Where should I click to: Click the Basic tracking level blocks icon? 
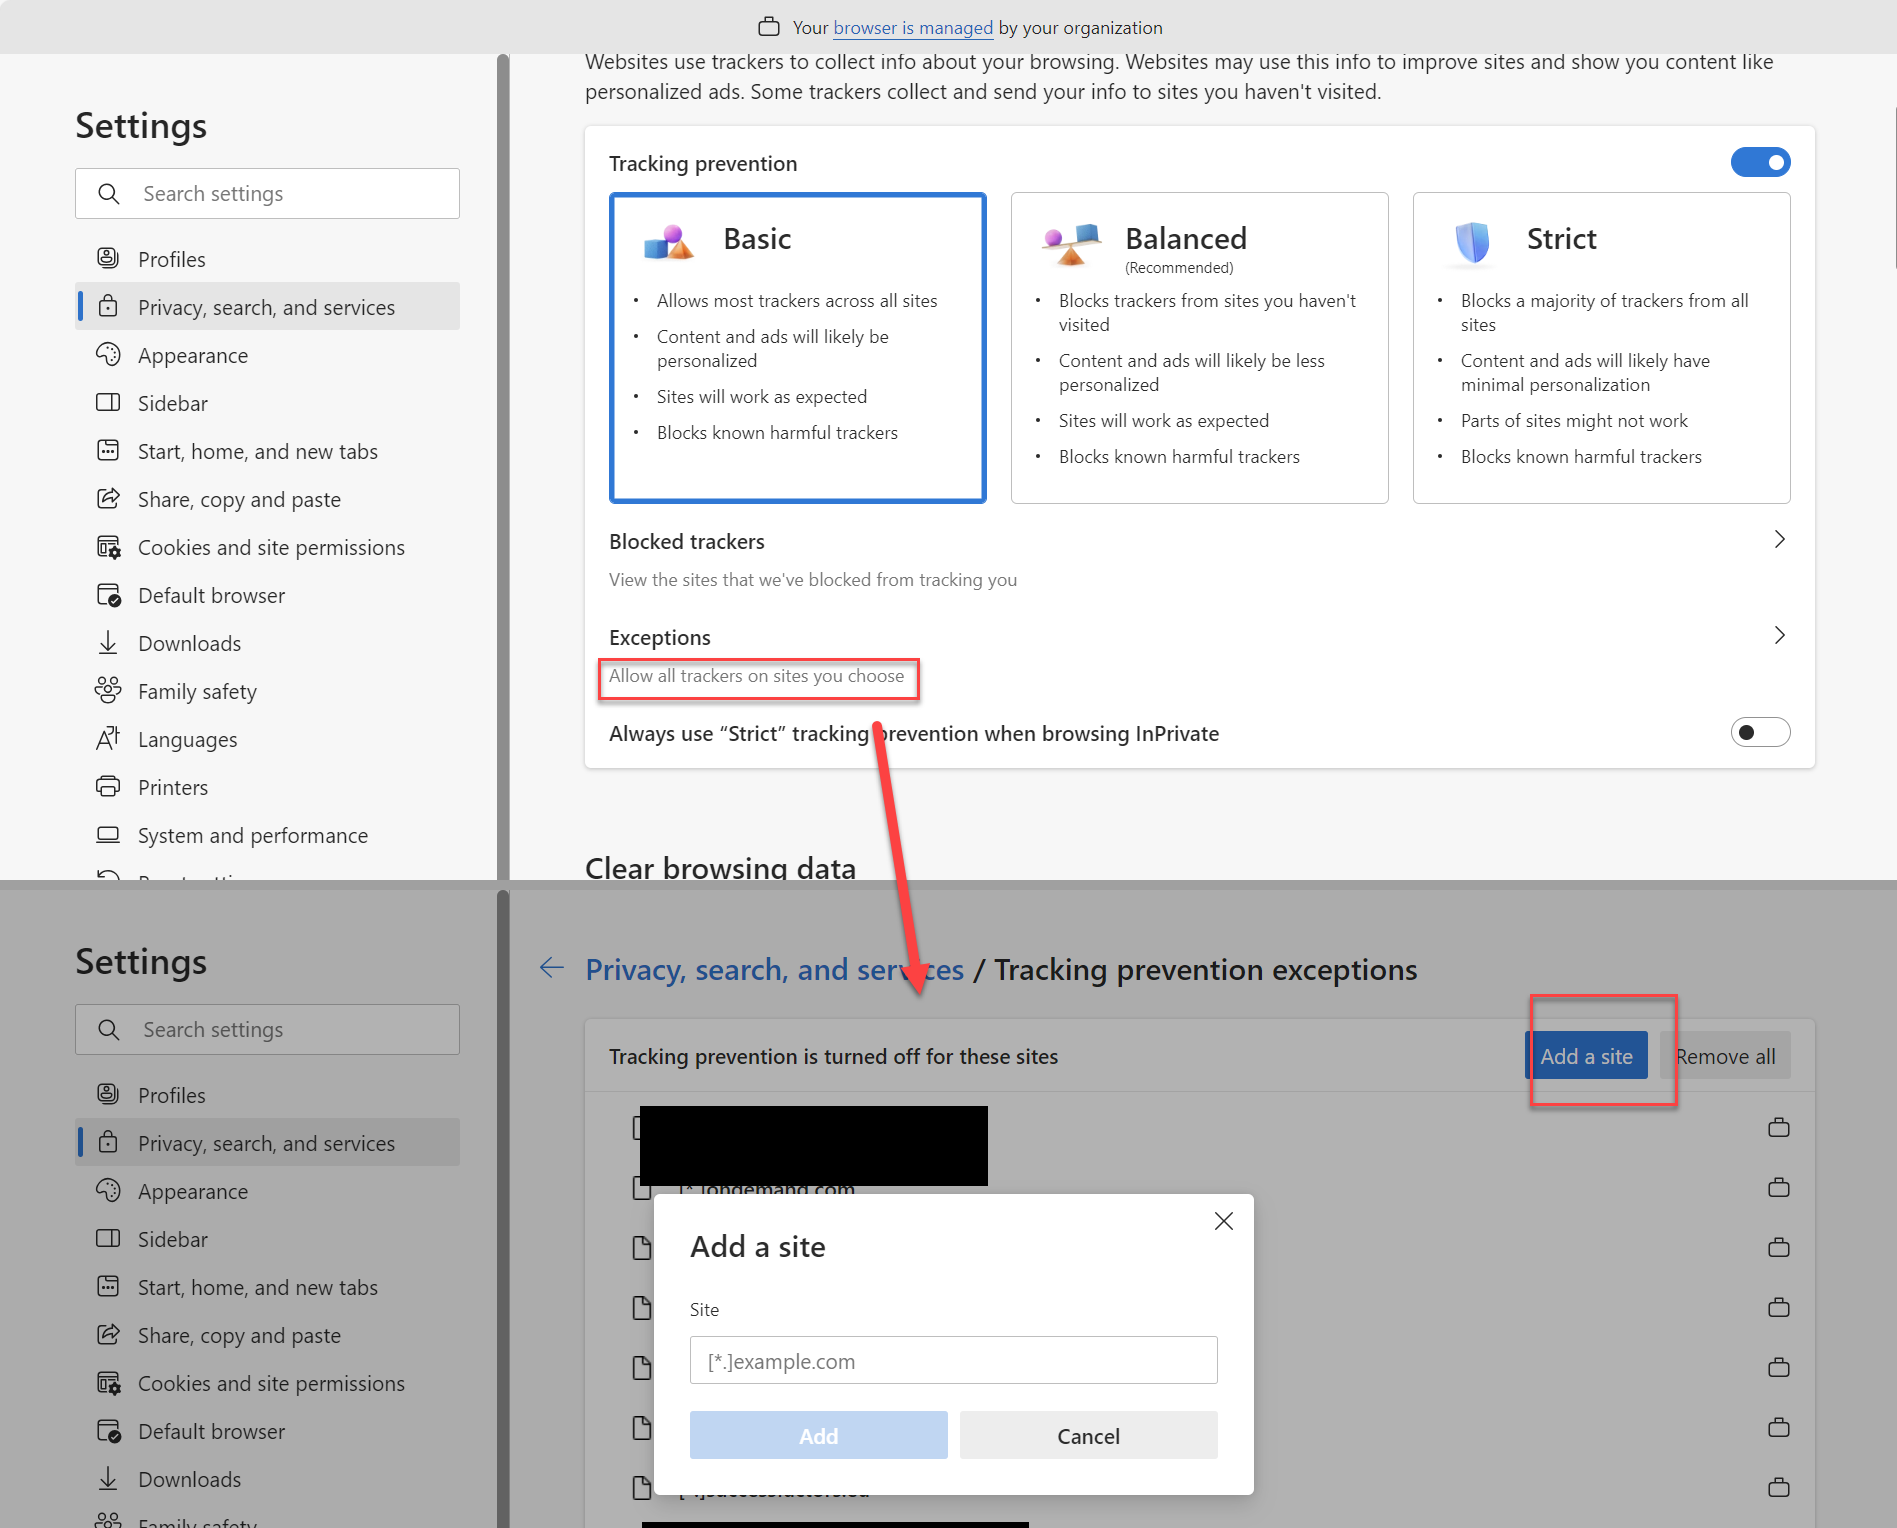click(x=668, y=242)
